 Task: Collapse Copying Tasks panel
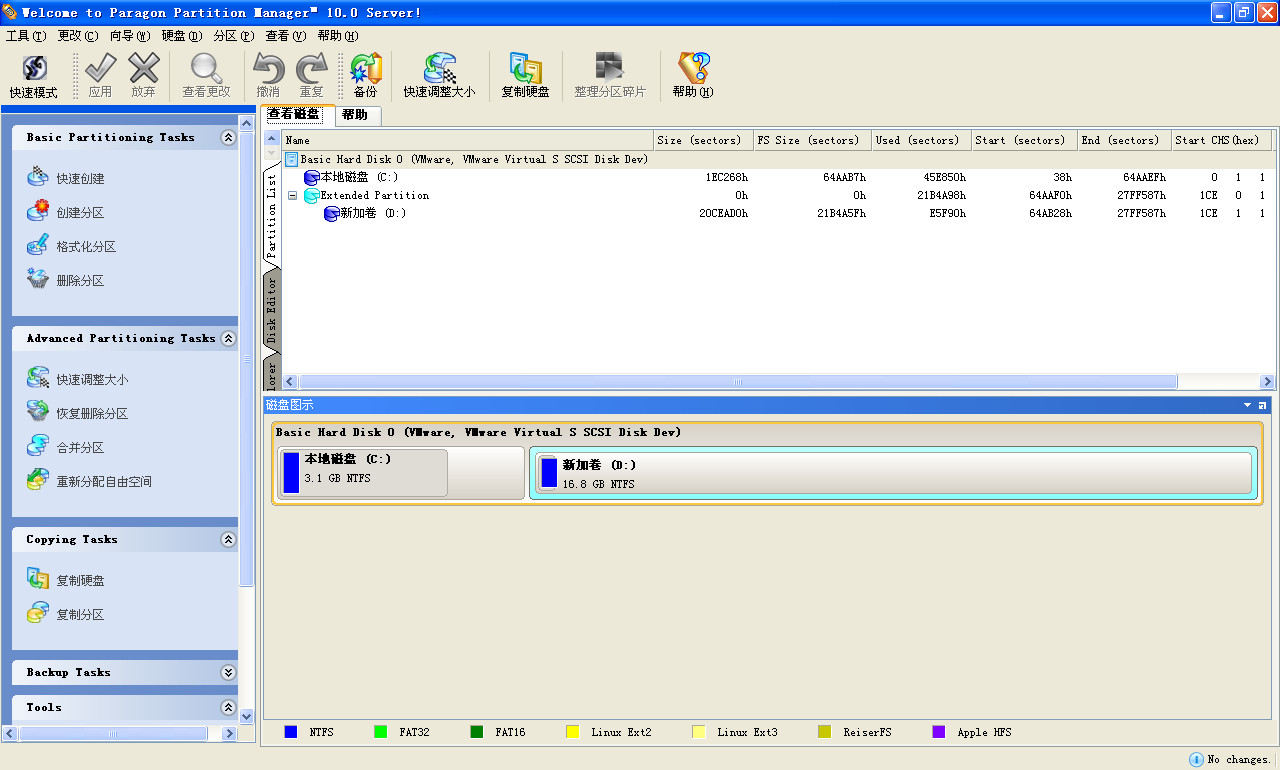(228, 540)
